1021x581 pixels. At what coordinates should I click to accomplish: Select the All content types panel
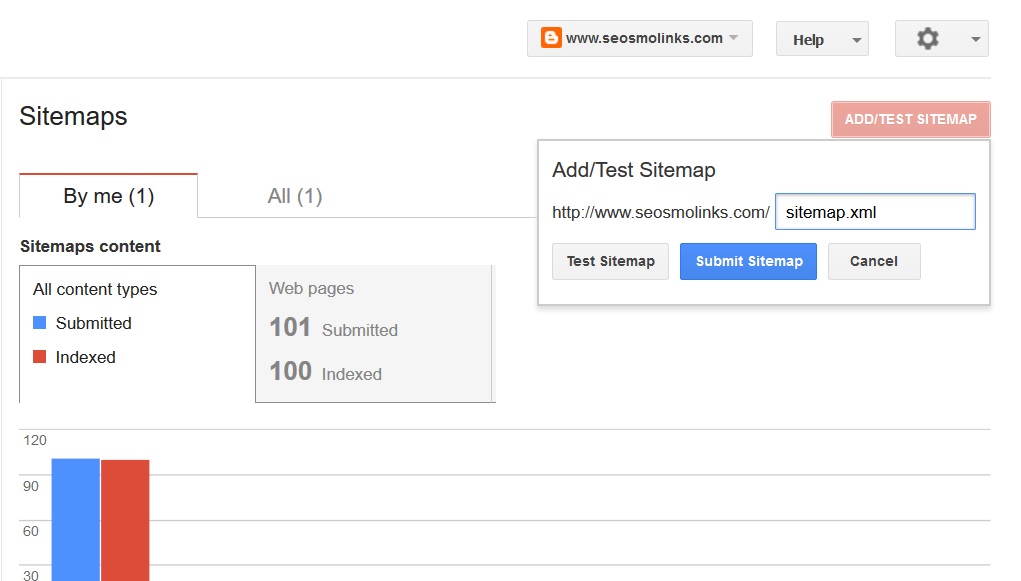click(x=137, y=333)
